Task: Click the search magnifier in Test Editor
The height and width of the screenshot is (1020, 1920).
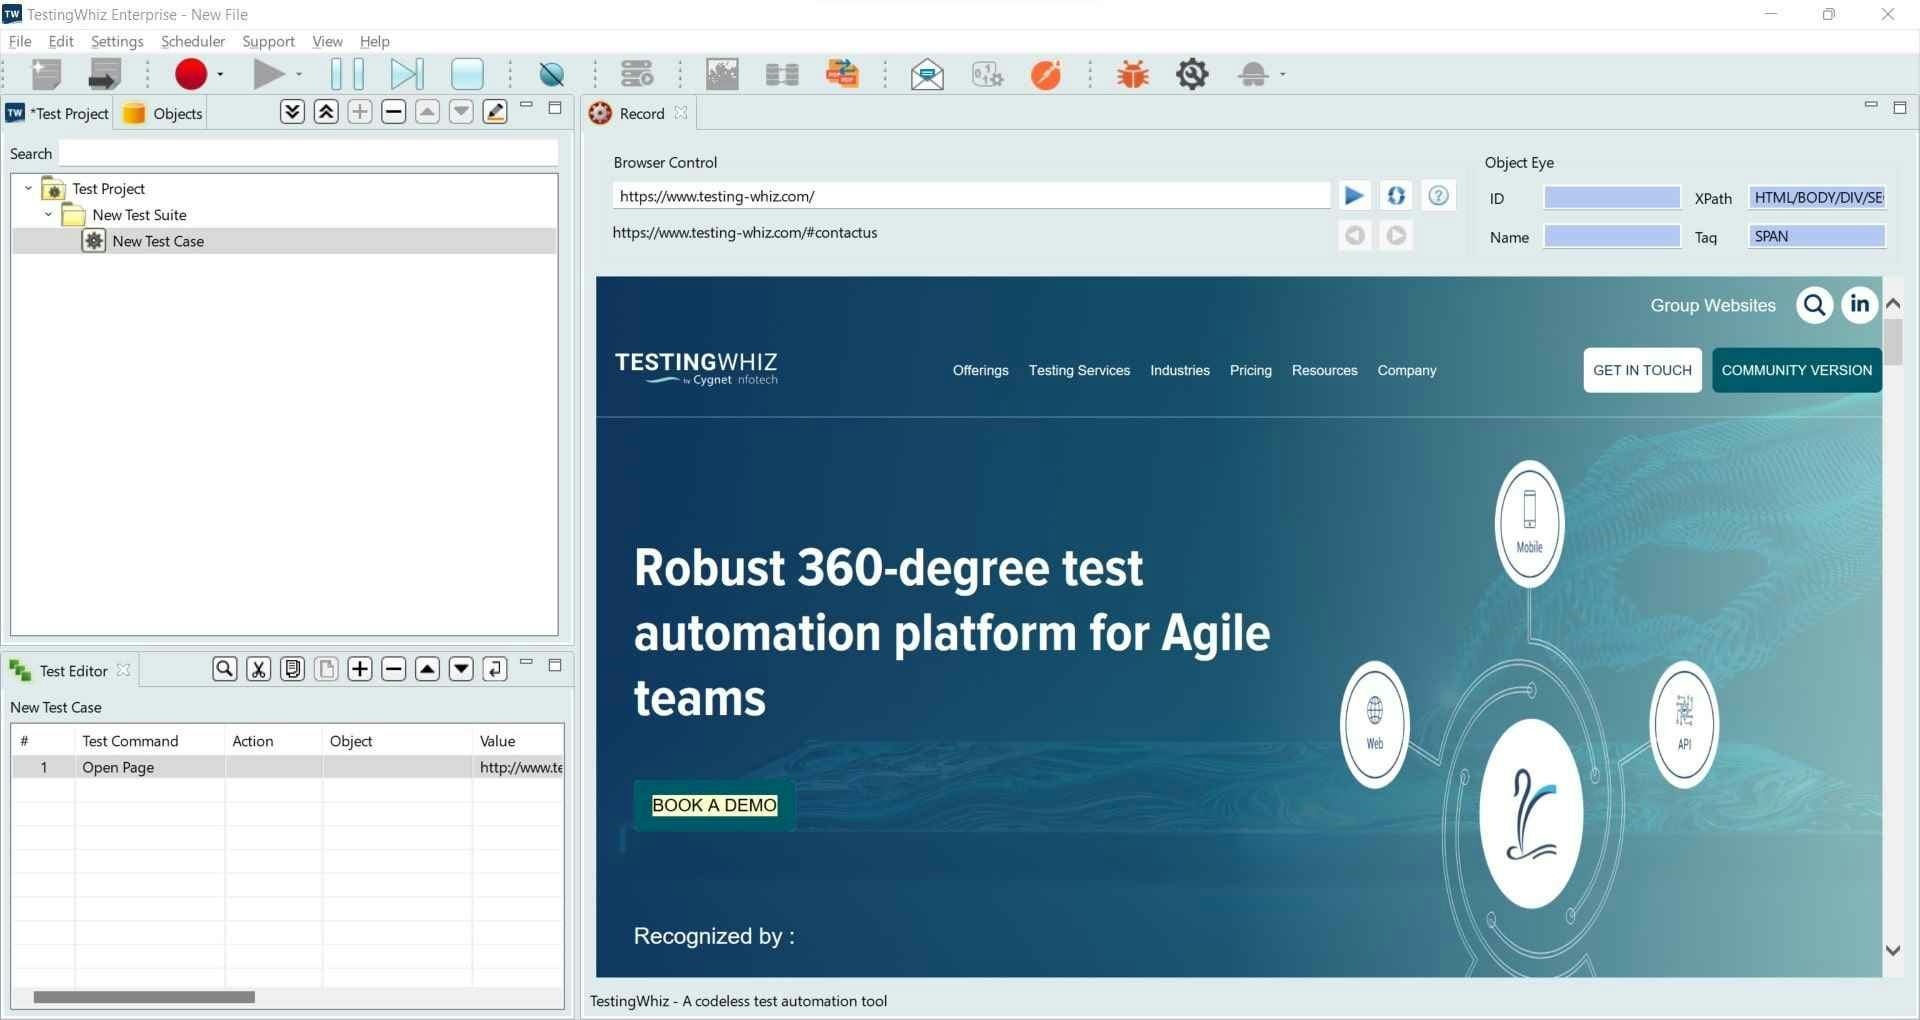Action: click(225, 669)
